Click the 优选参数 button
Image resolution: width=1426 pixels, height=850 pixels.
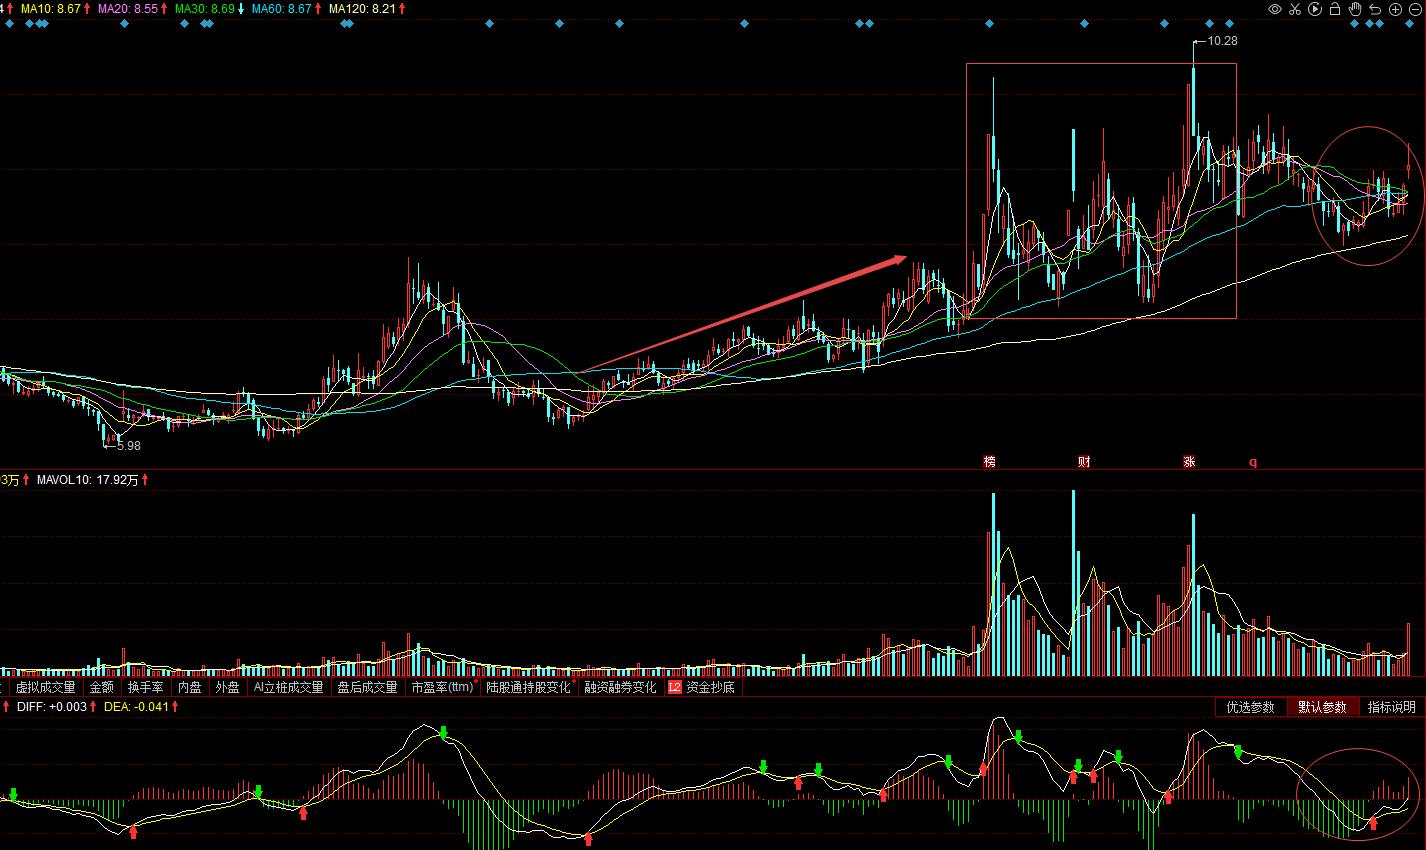(1250, 707)
